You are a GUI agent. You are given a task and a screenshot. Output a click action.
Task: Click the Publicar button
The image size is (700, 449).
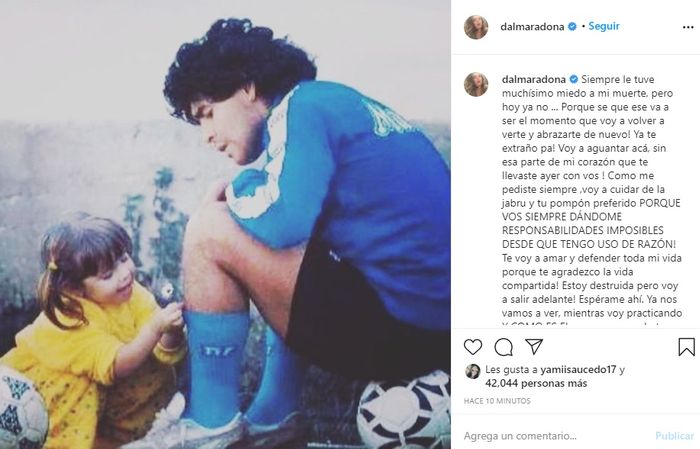tap(675, 436)
